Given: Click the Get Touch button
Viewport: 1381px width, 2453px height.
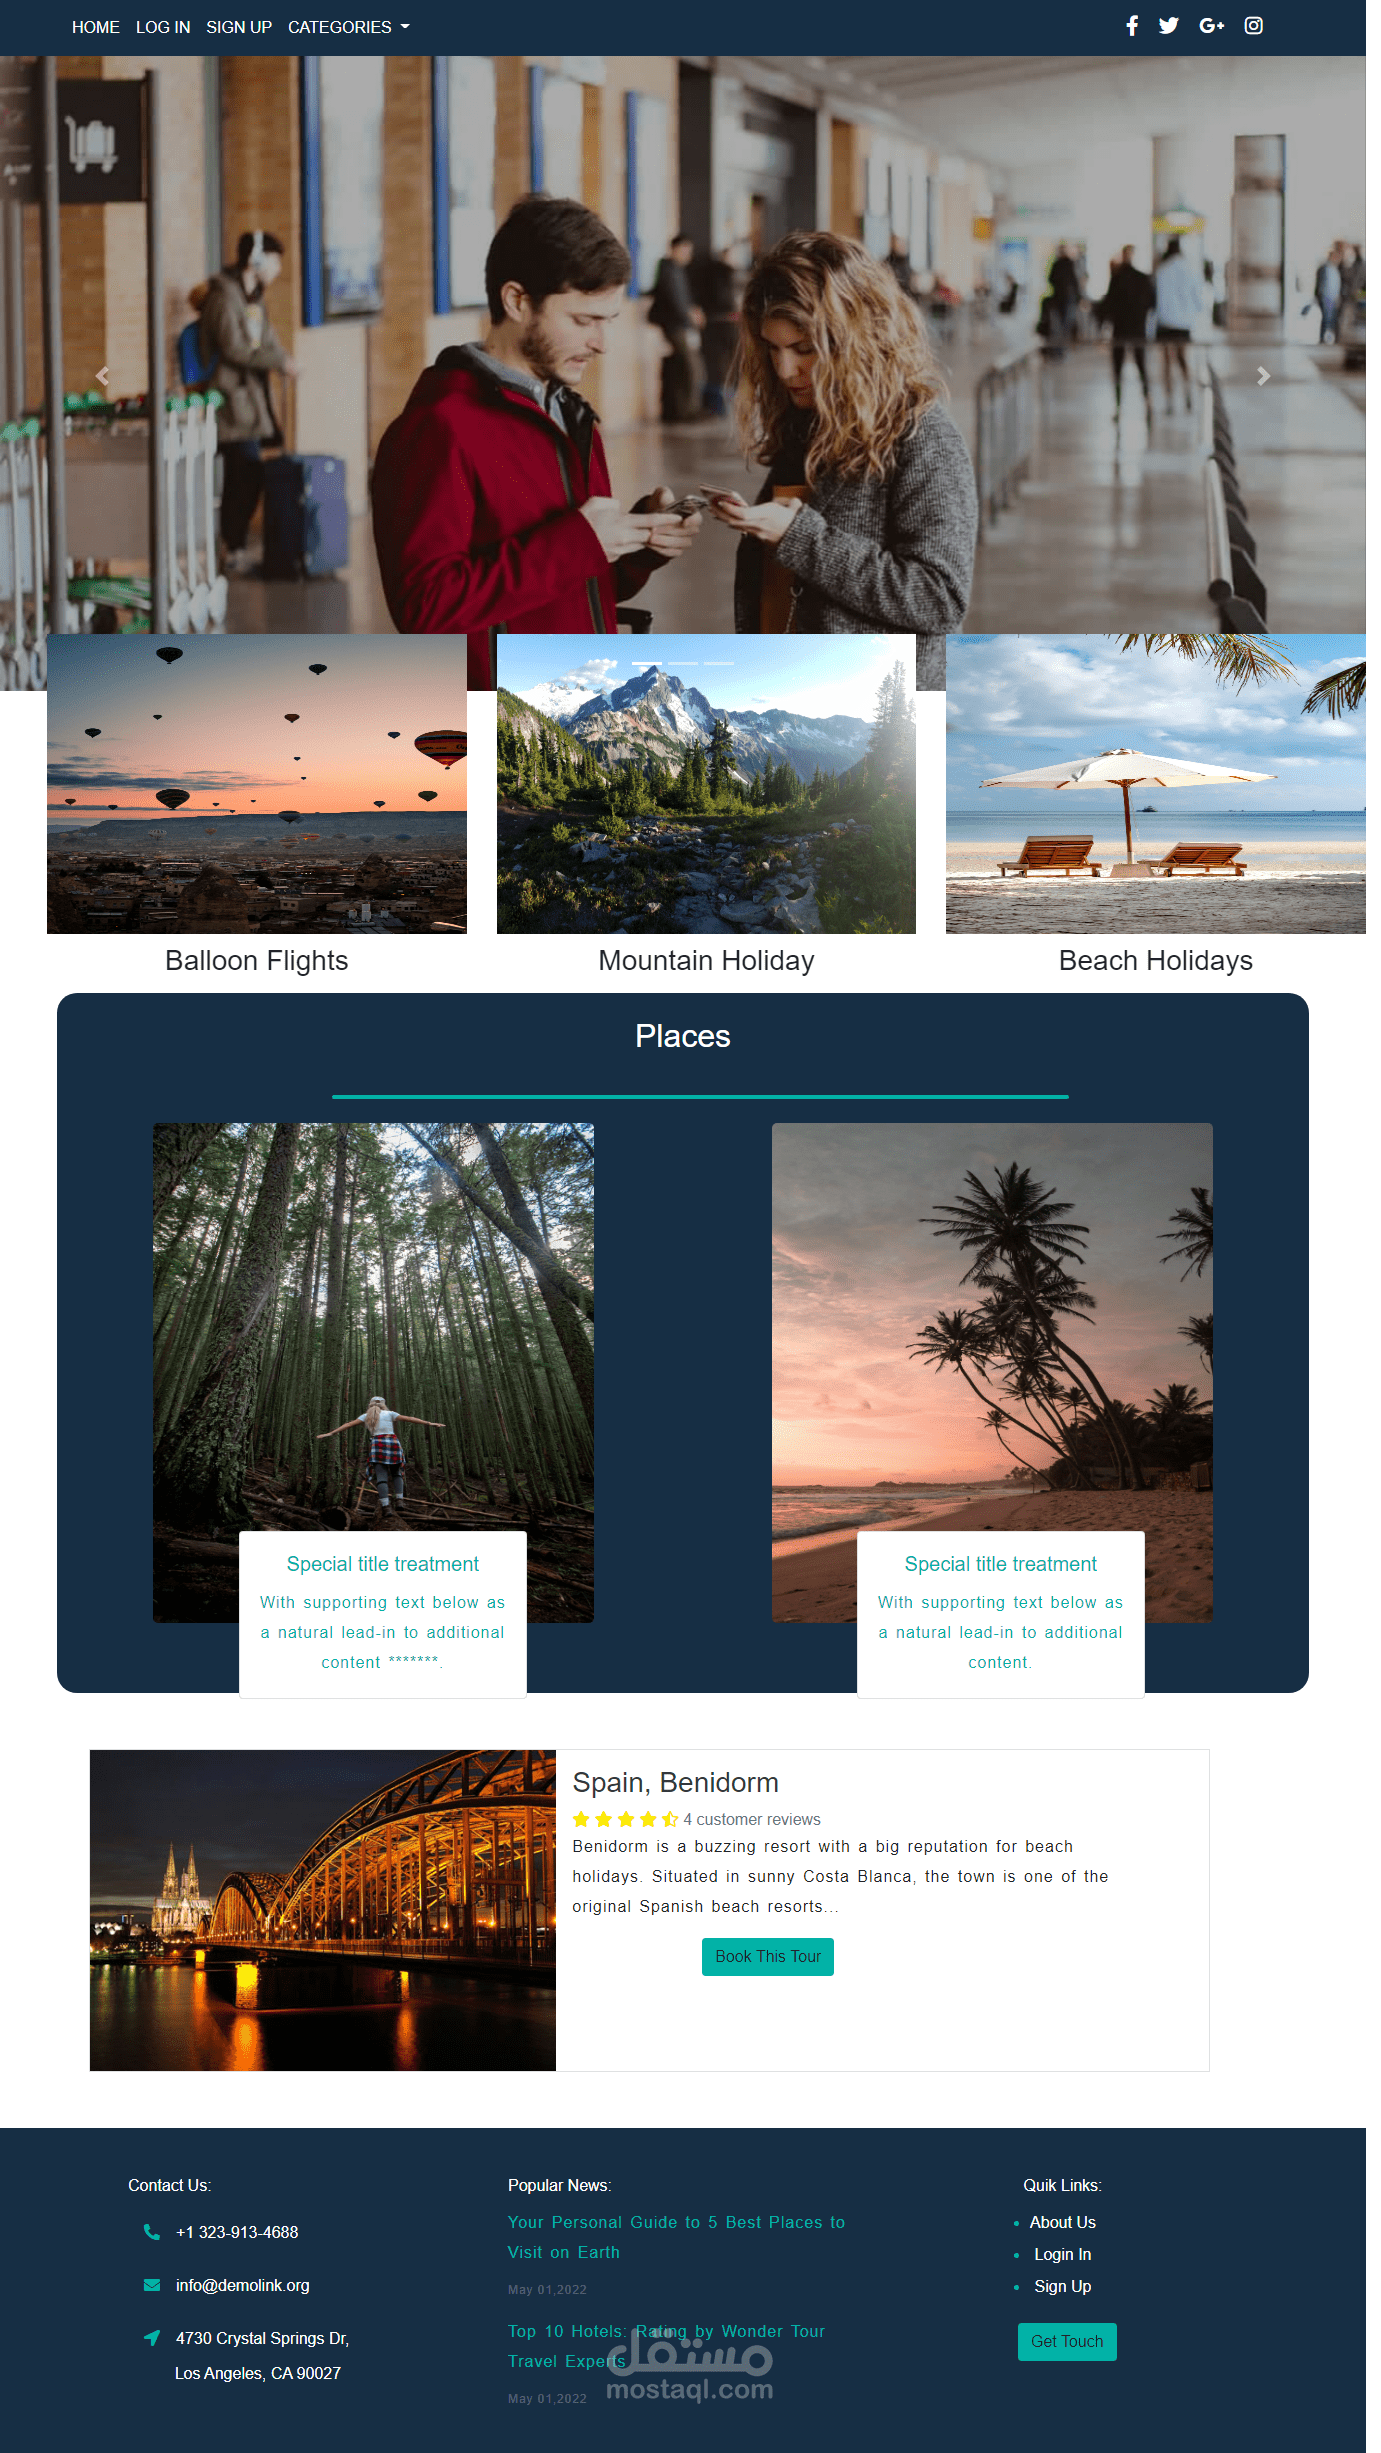Looking at the screenshot, I should tap(1067, 2342).
